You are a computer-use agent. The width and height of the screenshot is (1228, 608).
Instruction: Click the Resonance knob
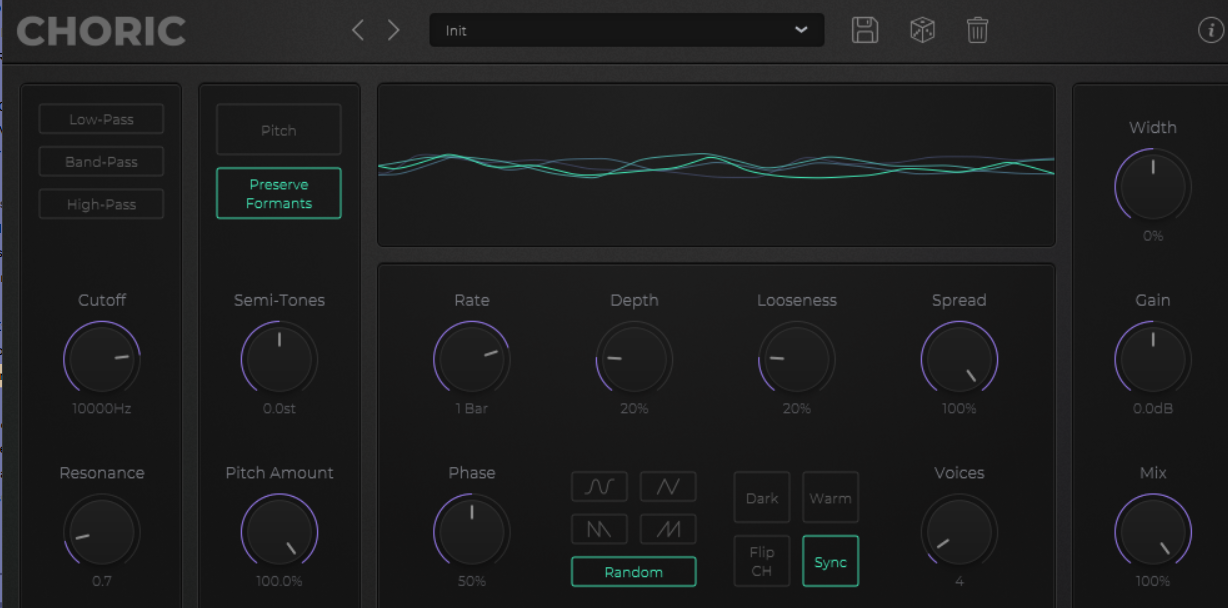point(102,531)
